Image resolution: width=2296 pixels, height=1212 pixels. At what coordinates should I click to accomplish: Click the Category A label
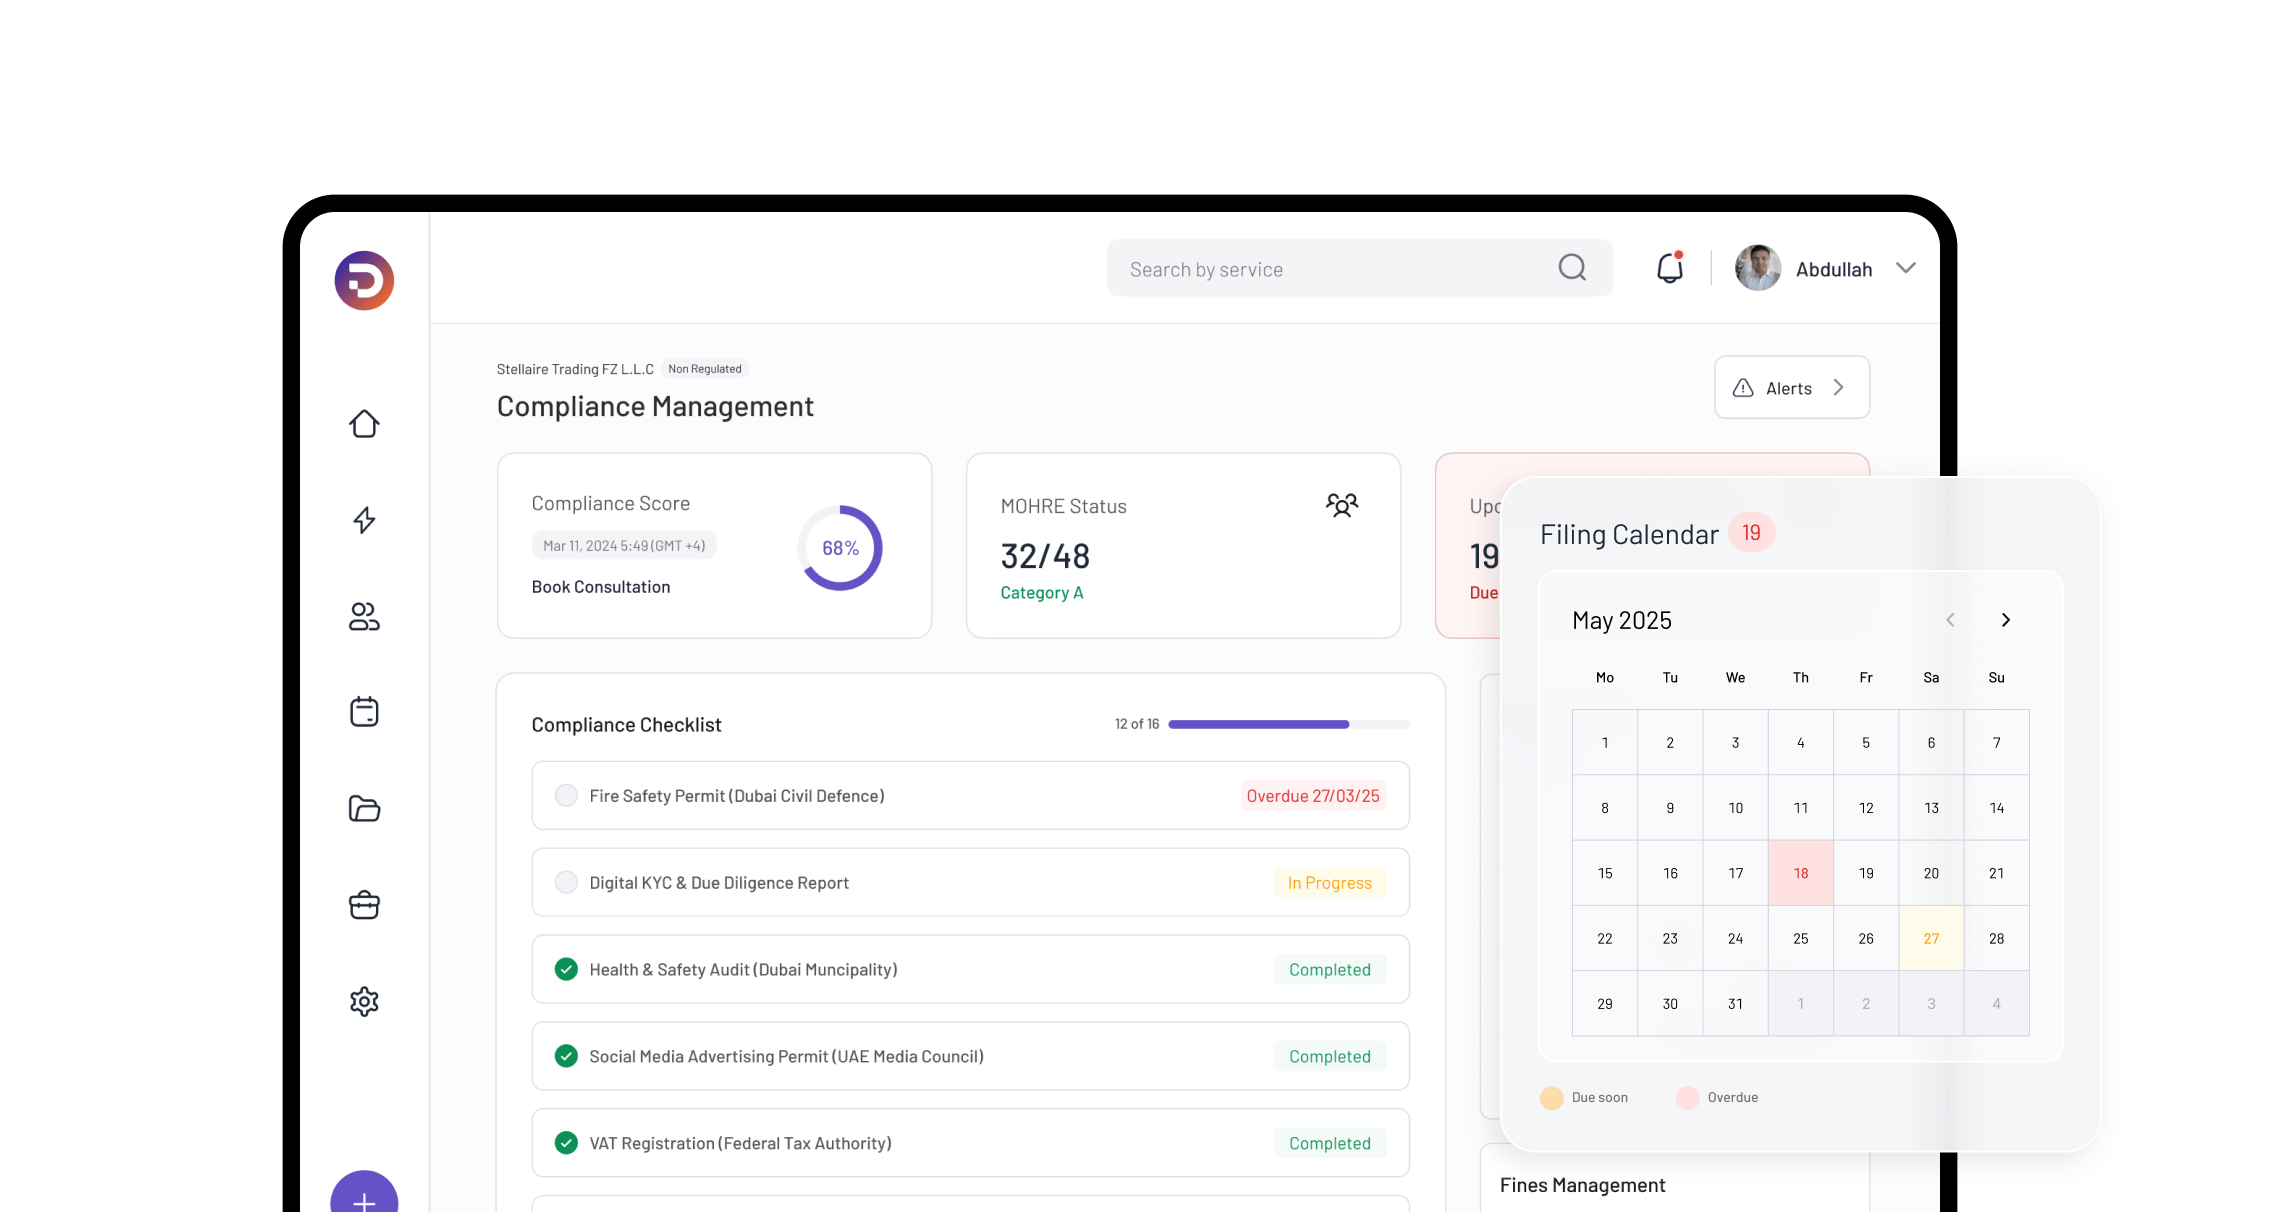(x=1042, y=593)
